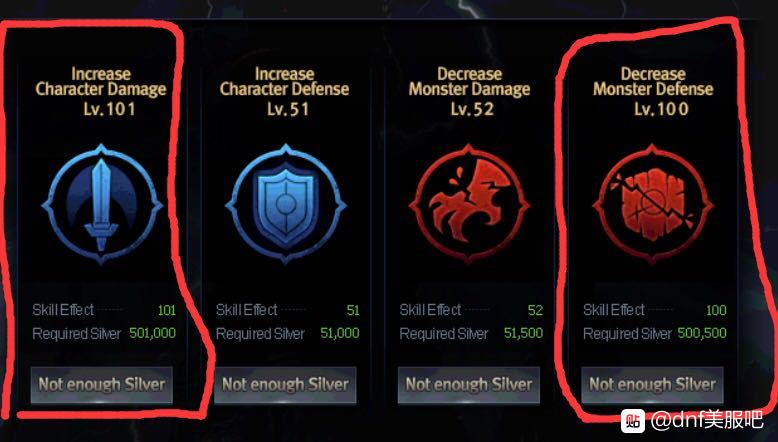Click the Lv.101 level label
Image resolution: width=778 pixels, height=442 pixels.
109,109
